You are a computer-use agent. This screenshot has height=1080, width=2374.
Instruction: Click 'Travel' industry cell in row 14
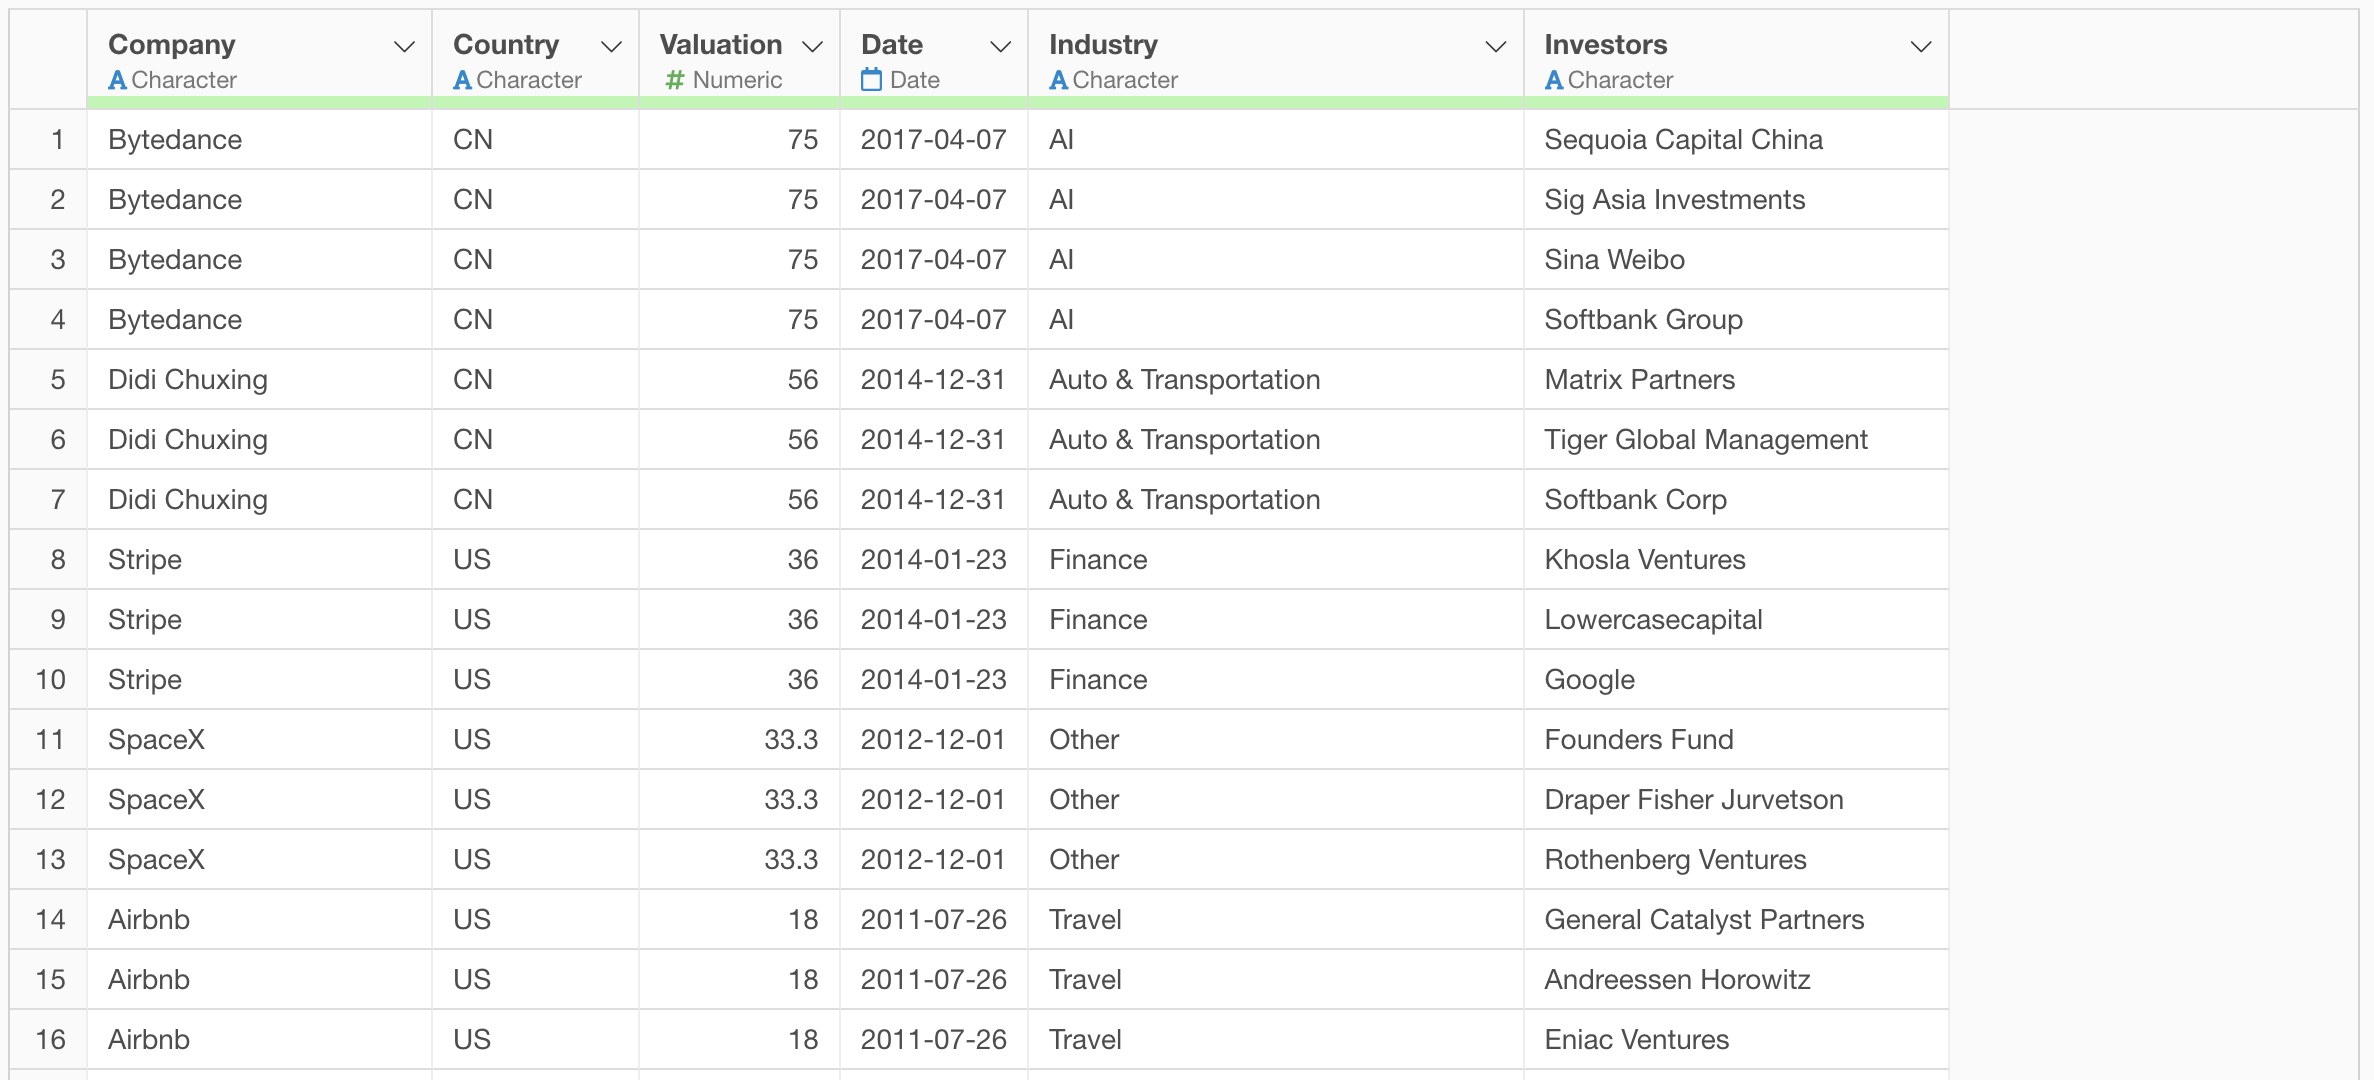(x=1276, y=920)
